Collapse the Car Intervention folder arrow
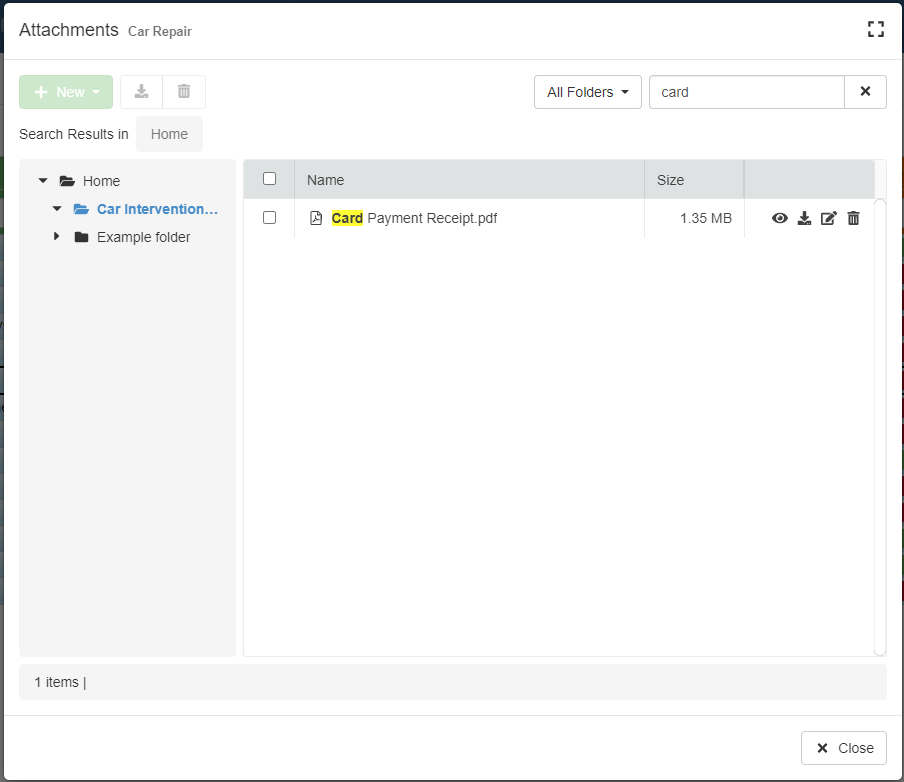This screenshot has width=904, height=782. coord(57,209)
